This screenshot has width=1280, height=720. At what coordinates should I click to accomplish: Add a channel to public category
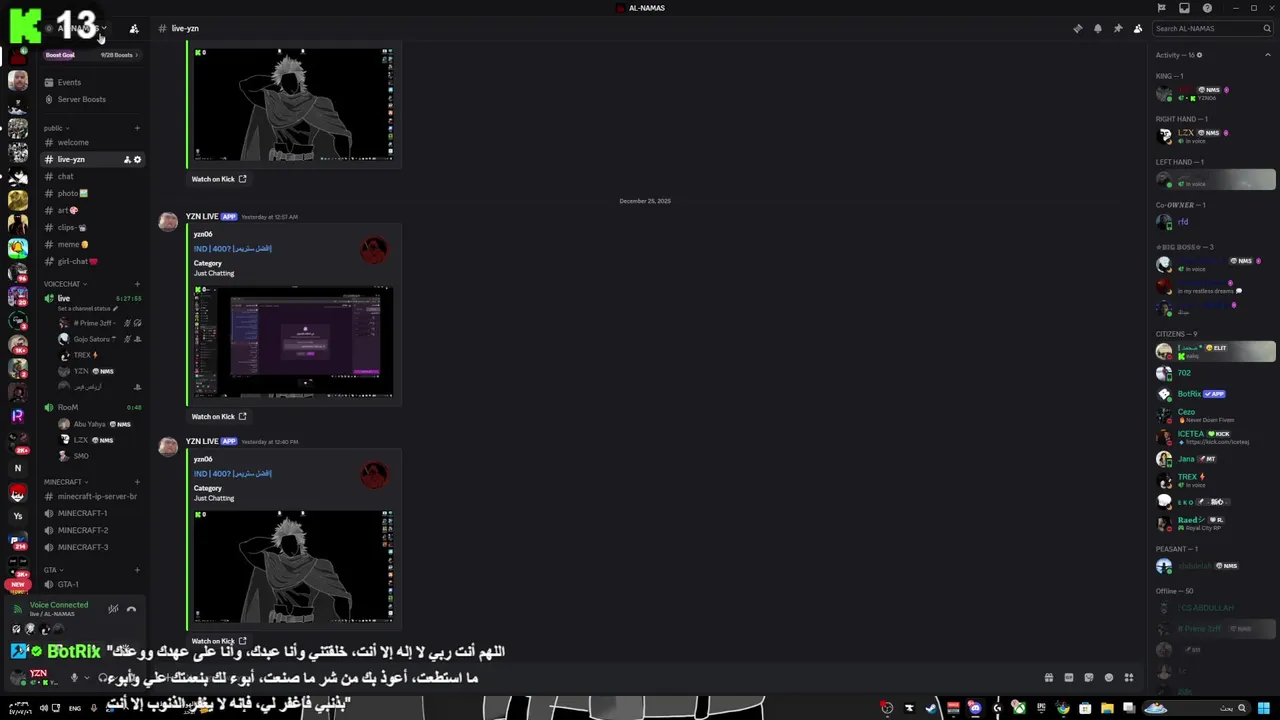[137, 128]
